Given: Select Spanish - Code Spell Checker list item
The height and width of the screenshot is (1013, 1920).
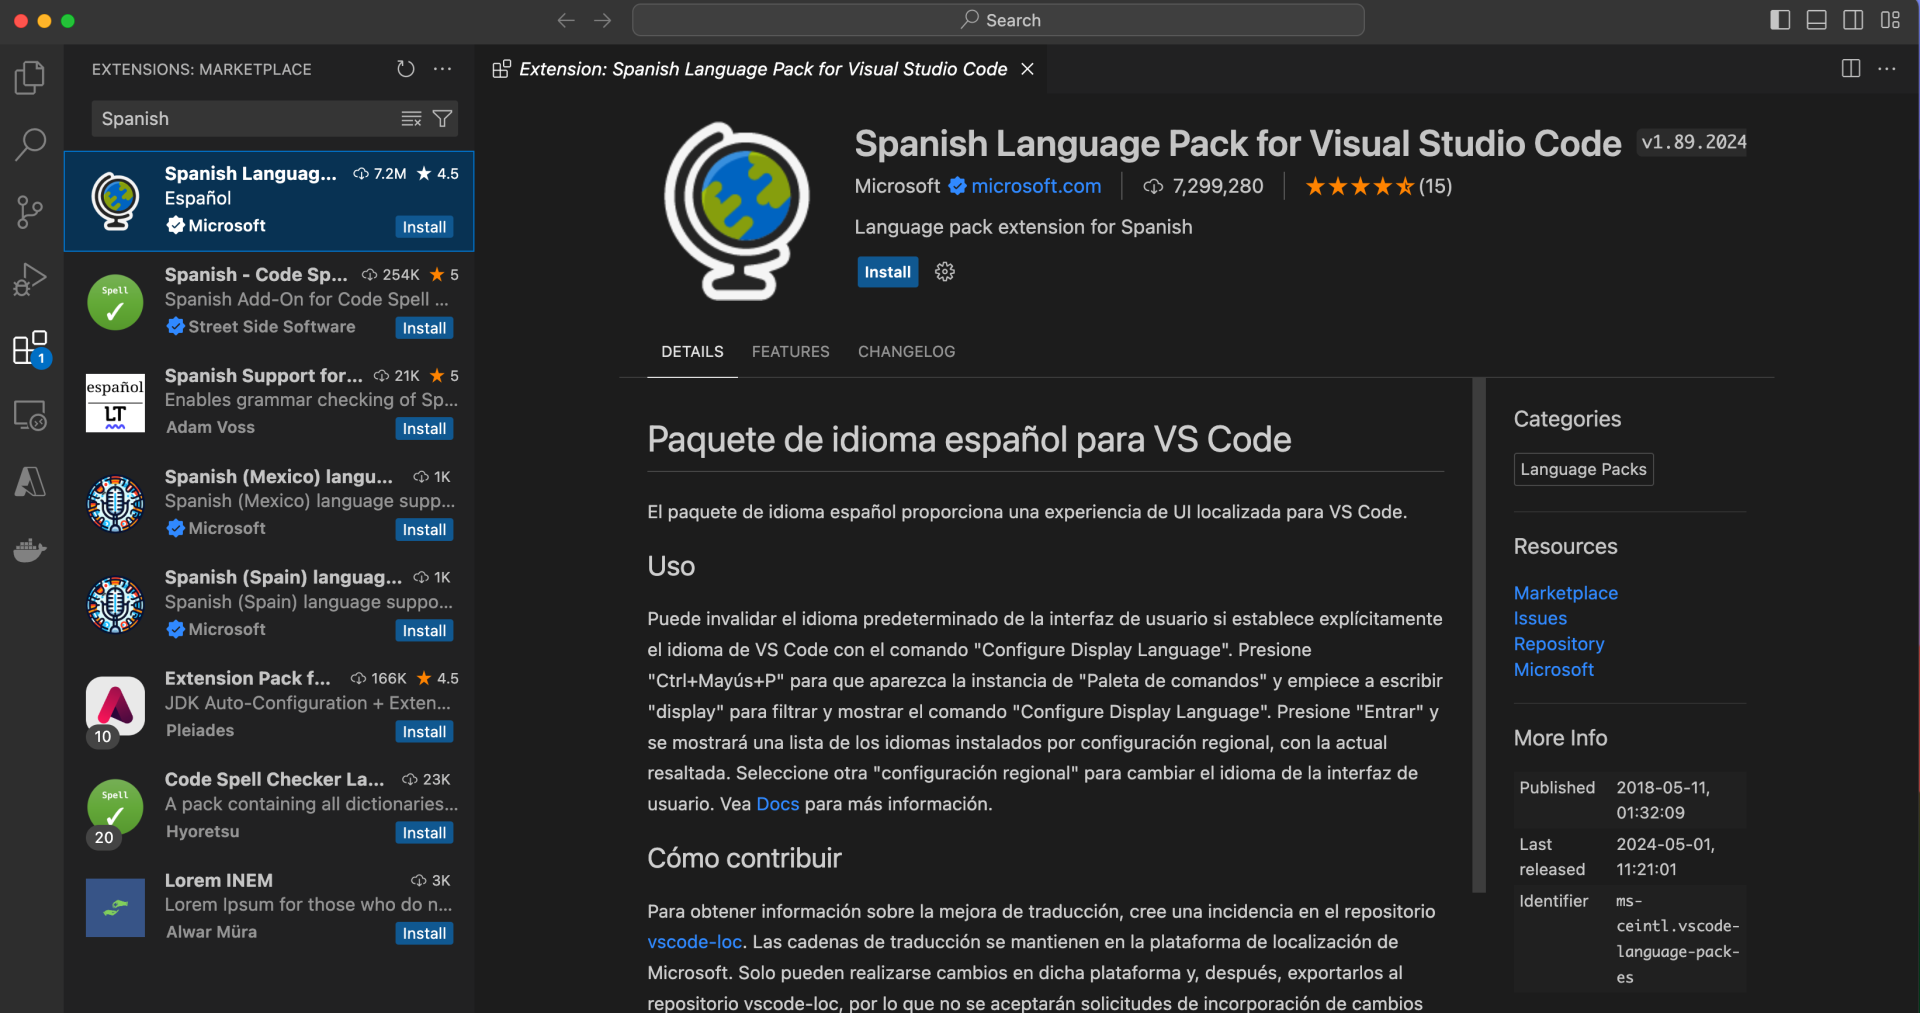Looking at the screenshot, I should (x=269, y=301).
